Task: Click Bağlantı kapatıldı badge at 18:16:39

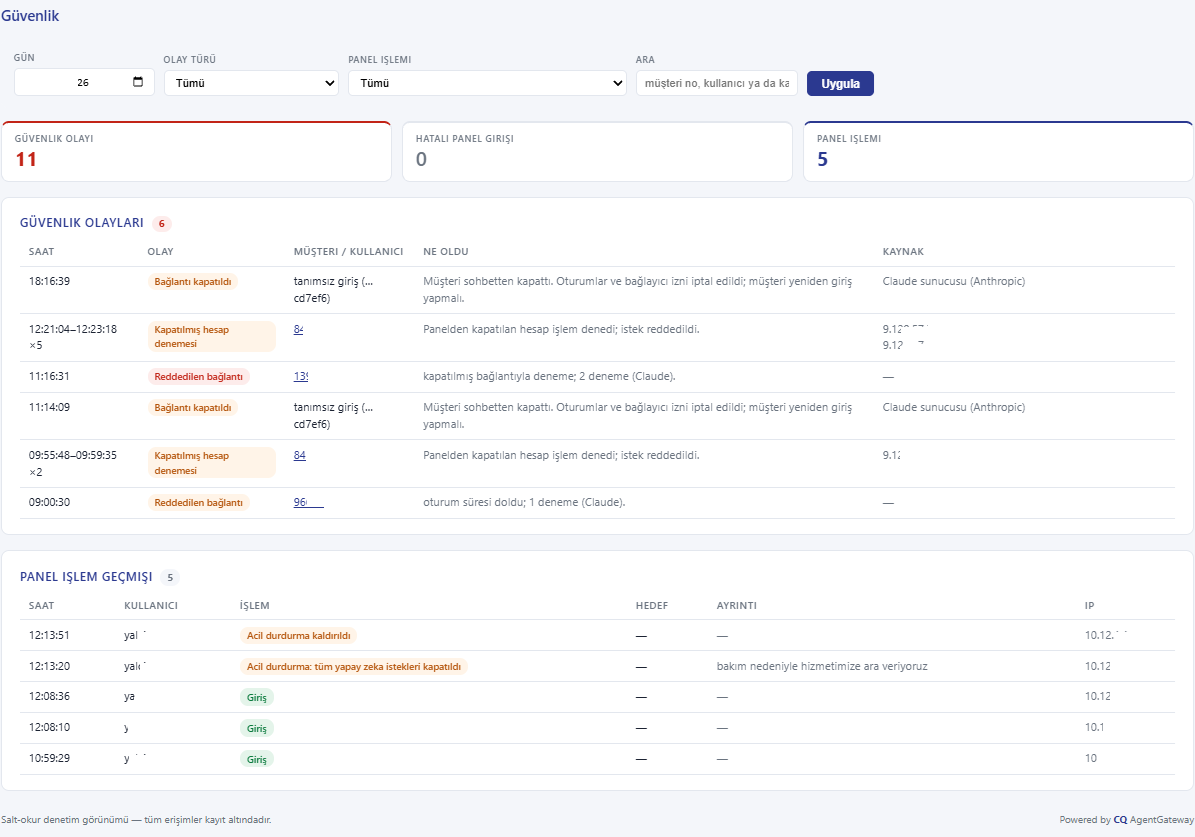Action: (x=192, y=281)
